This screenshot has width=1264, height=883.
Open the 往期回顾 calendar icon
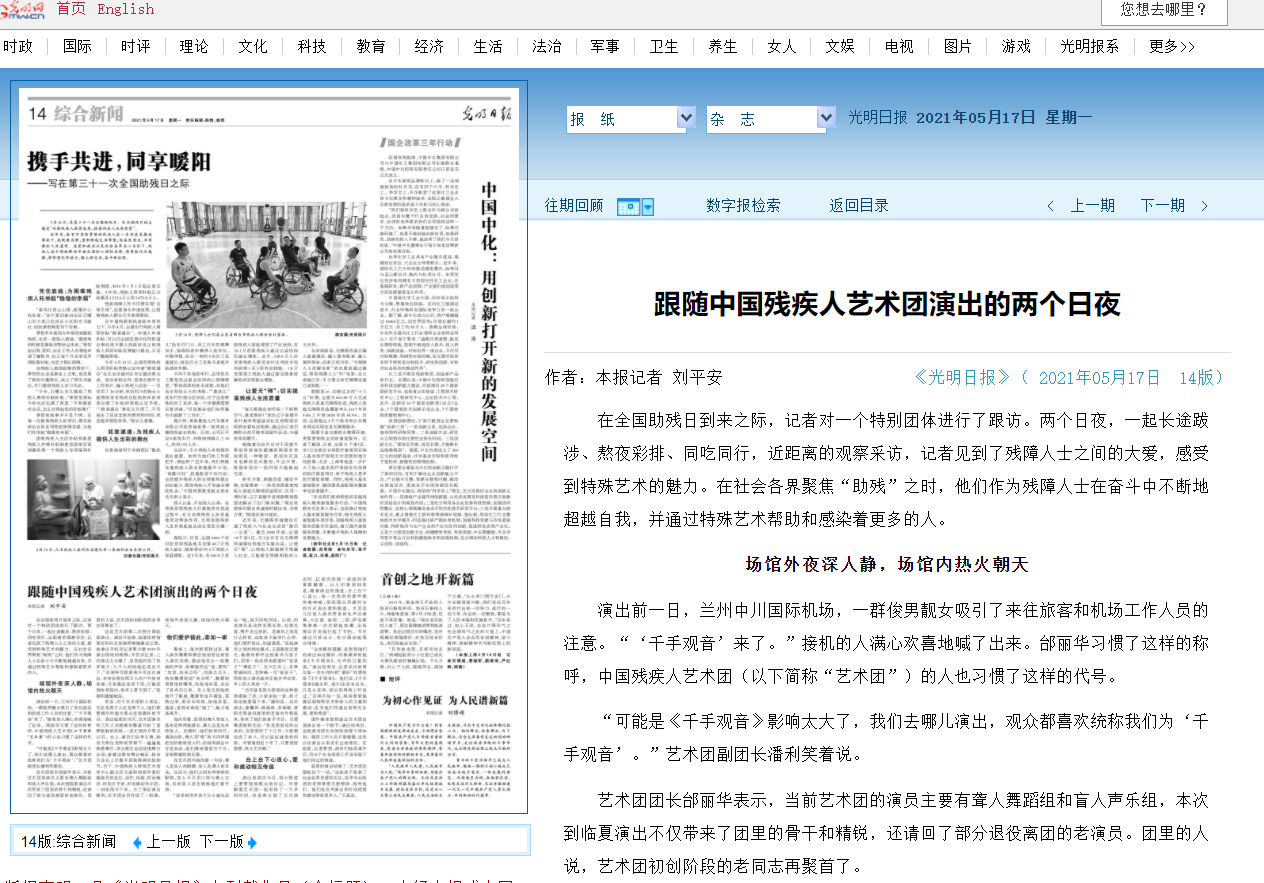tap(627, 206)
